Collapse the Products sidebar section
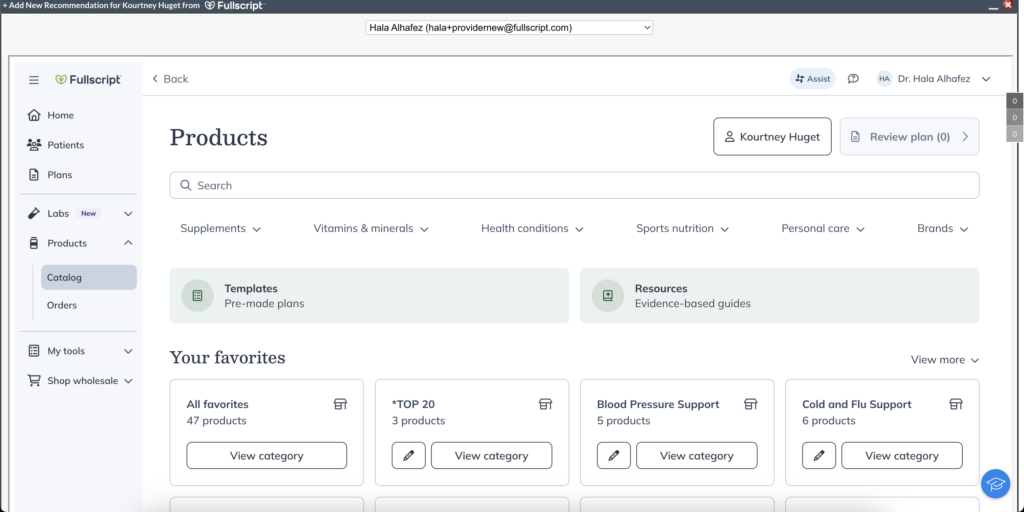 (128, 243)
